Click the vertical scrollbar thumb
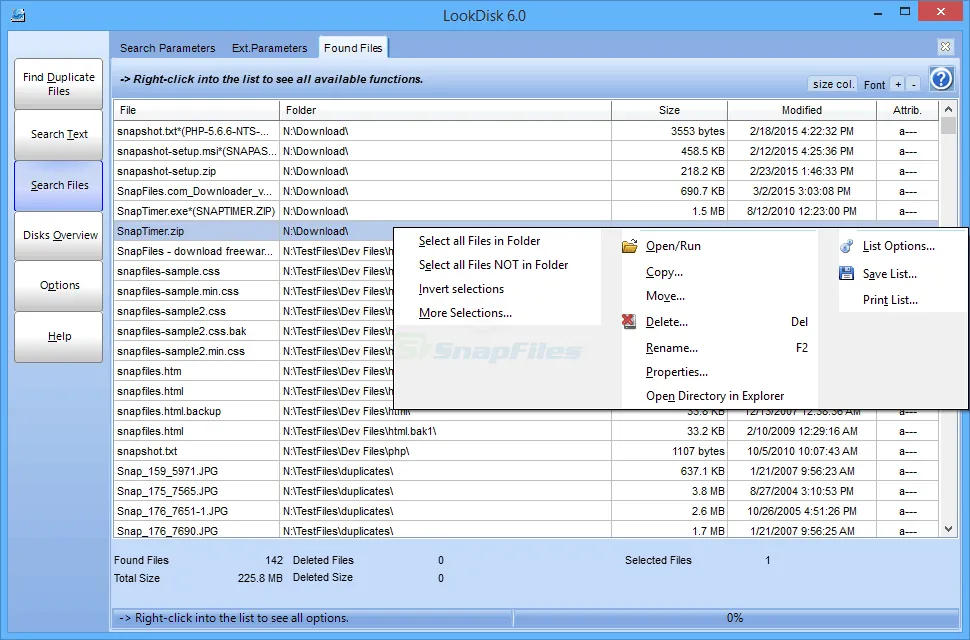 point(948,126)
